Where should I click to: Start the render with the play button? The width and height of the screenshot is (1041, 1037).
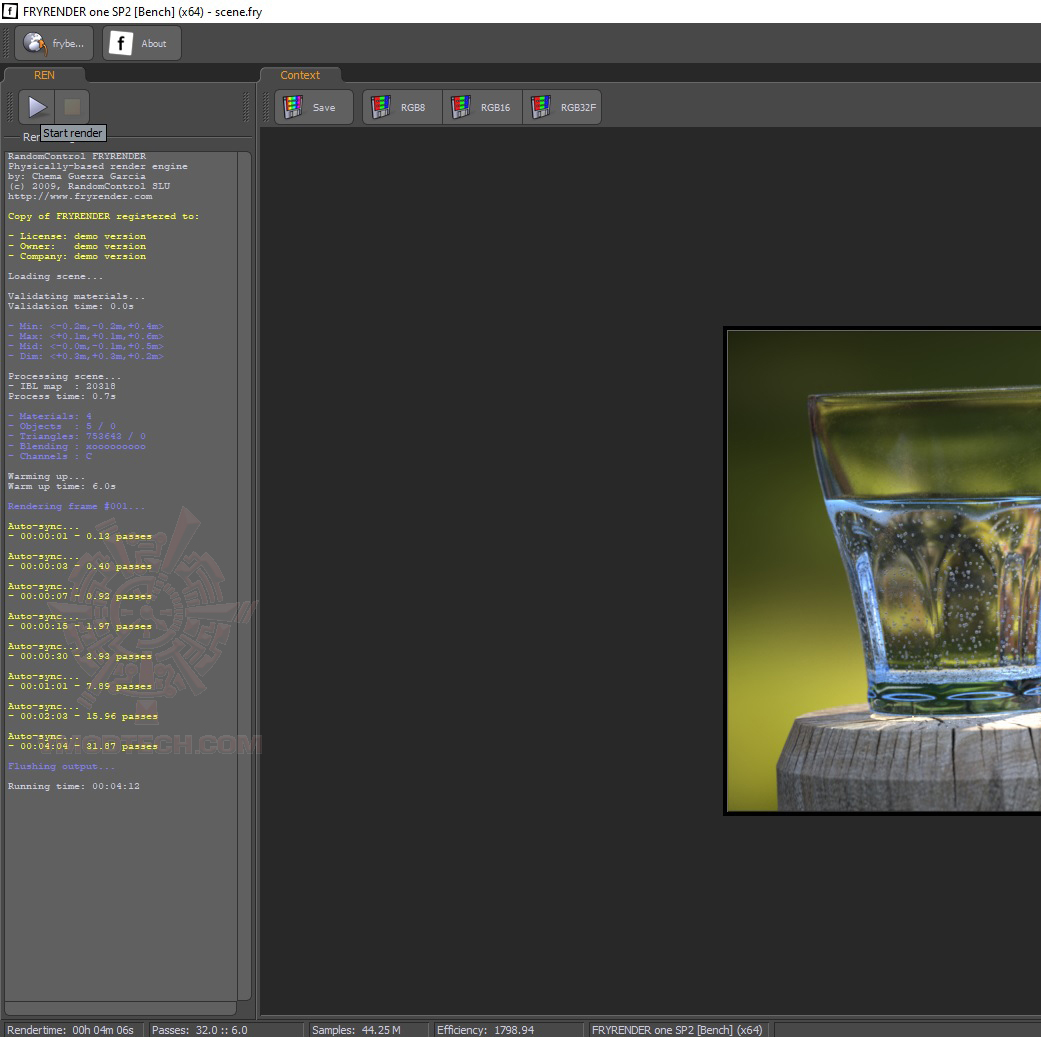click(x=37, y=107)
